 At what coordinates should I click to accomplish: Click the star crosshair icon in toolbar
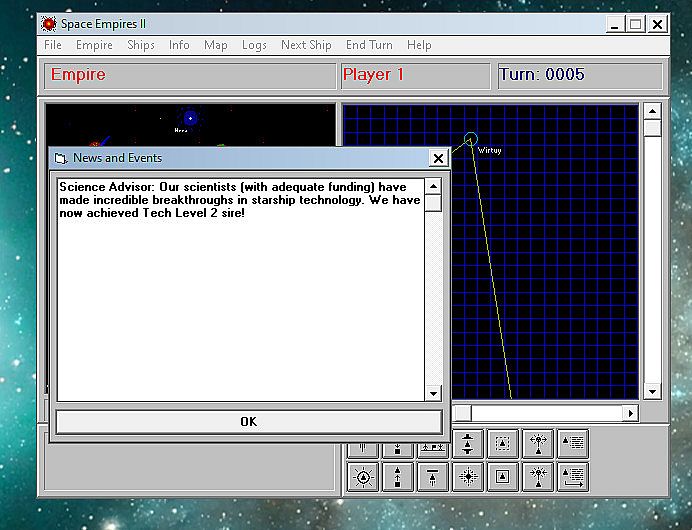pos(468,477)
